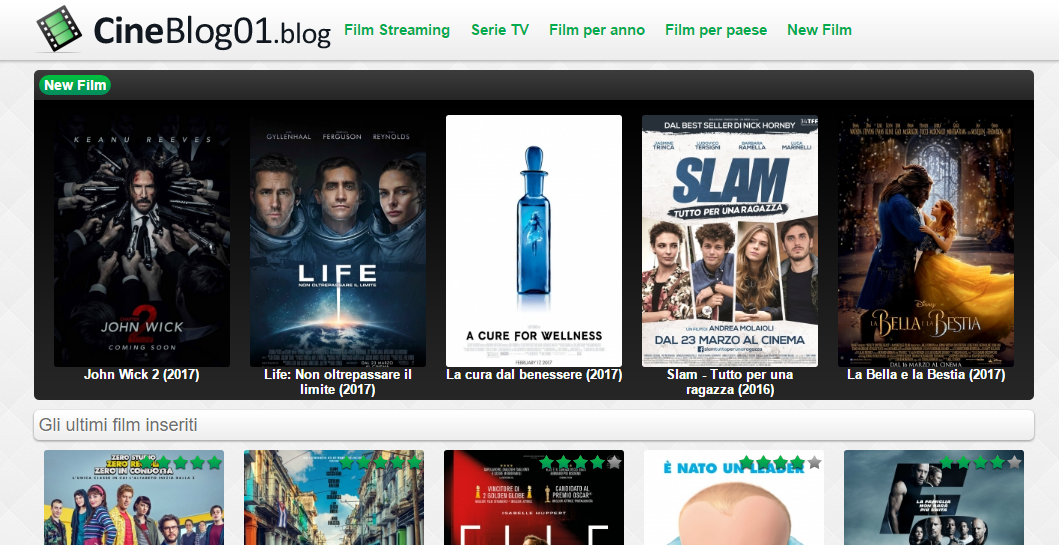The width and height of the screenshot is (1059, 545).
Task: Open the Elle film thumbnail
Action: click(534, 498)
